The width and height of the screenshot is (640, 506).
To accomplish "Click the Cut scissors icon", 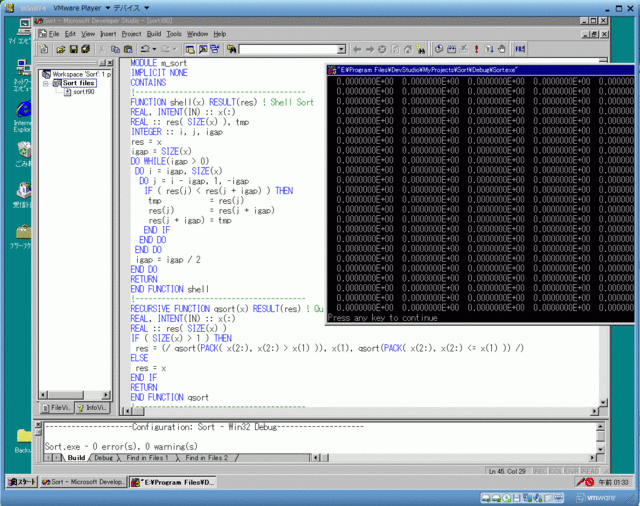I will tap(102, 49).
